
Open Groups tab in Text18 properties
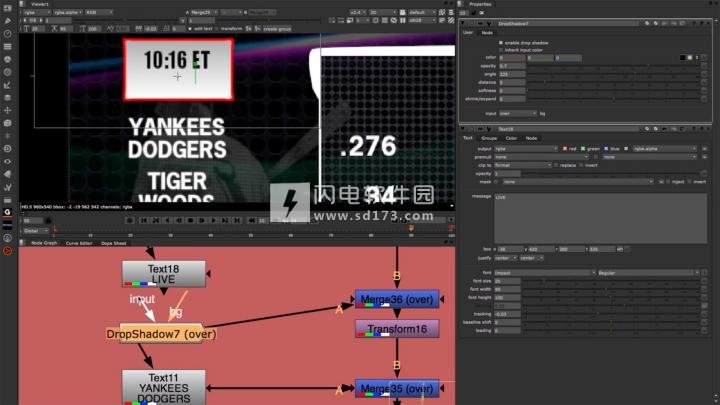pyautogui.click(x=489, y=138)
